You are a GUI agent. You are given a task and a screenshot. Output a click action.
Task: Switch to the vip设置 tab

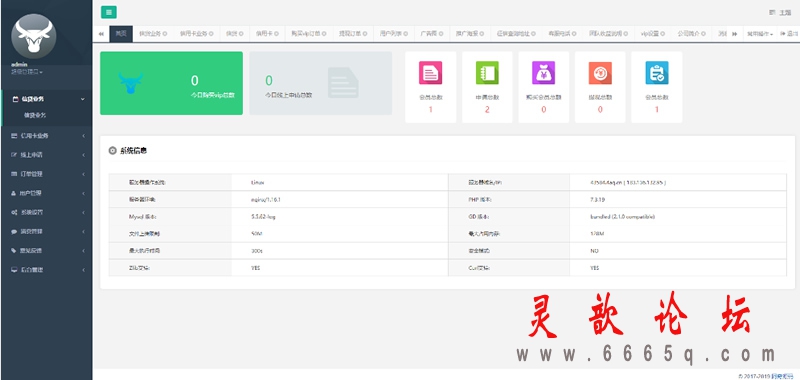[x=653, y=34]
